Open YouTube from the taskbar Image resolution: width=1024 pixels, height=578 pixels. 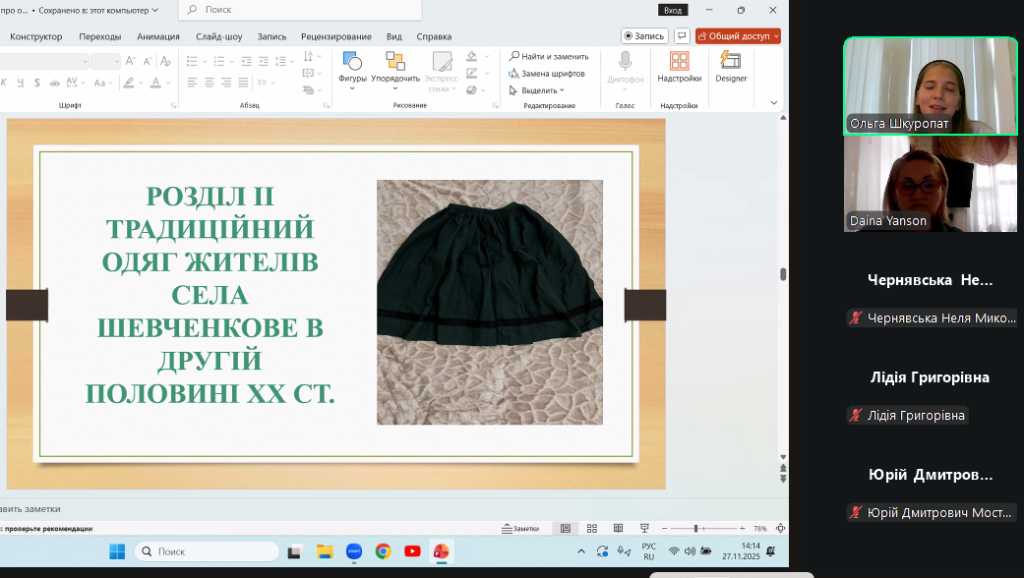412,551
